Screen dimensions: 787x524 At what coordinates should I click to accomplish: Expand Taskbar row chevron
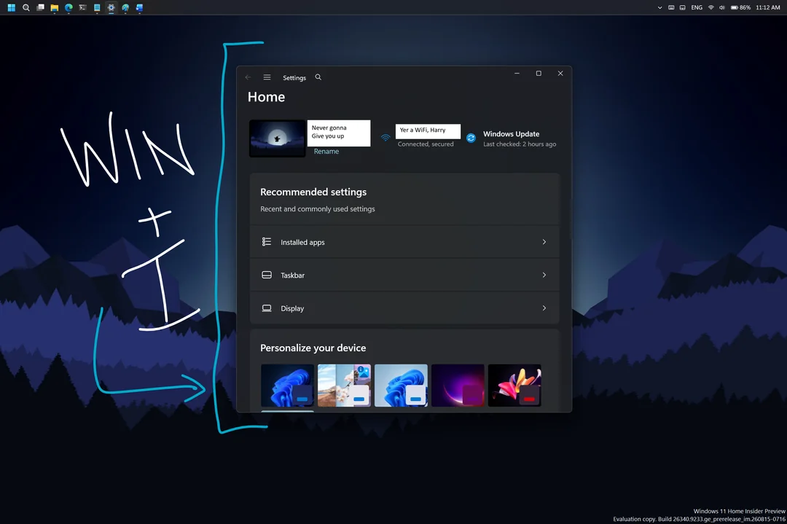pyautogui.click(x=544, y=275)
